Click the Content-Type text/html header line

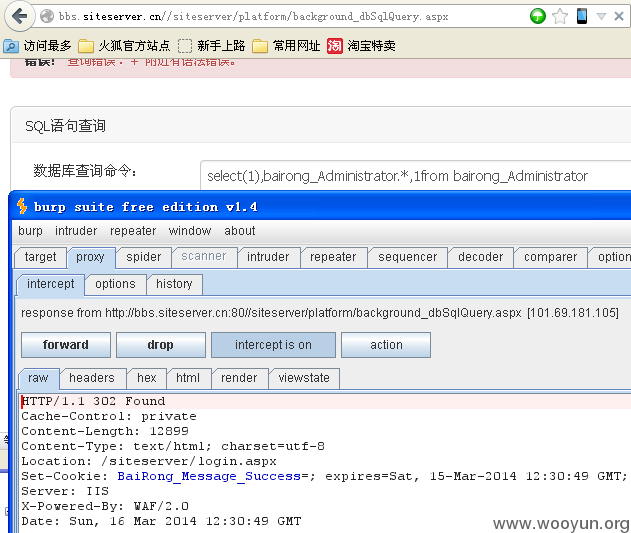point(173,446)
